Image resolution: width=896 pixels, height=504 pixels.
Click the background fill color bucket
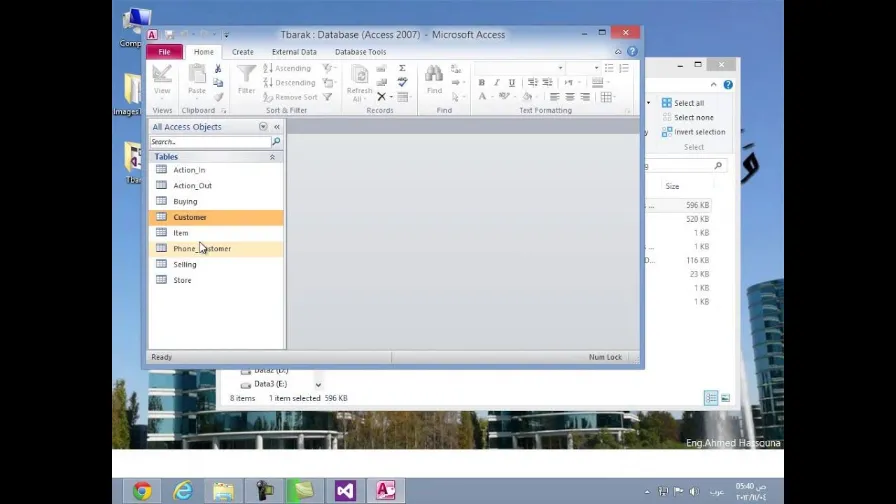pos(527,97)
